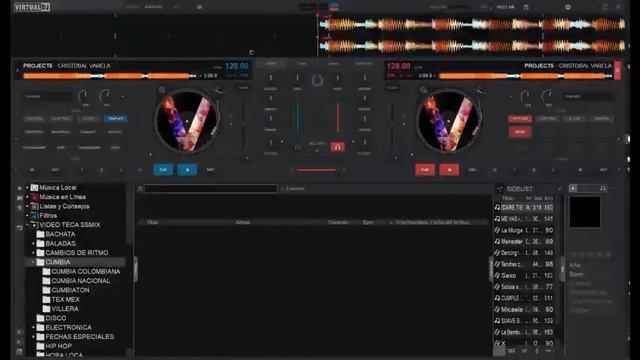Select the highlighted blue pad mode on left deck
The height and width of the screenshot is (360, 640).
[x=116, y=118]
